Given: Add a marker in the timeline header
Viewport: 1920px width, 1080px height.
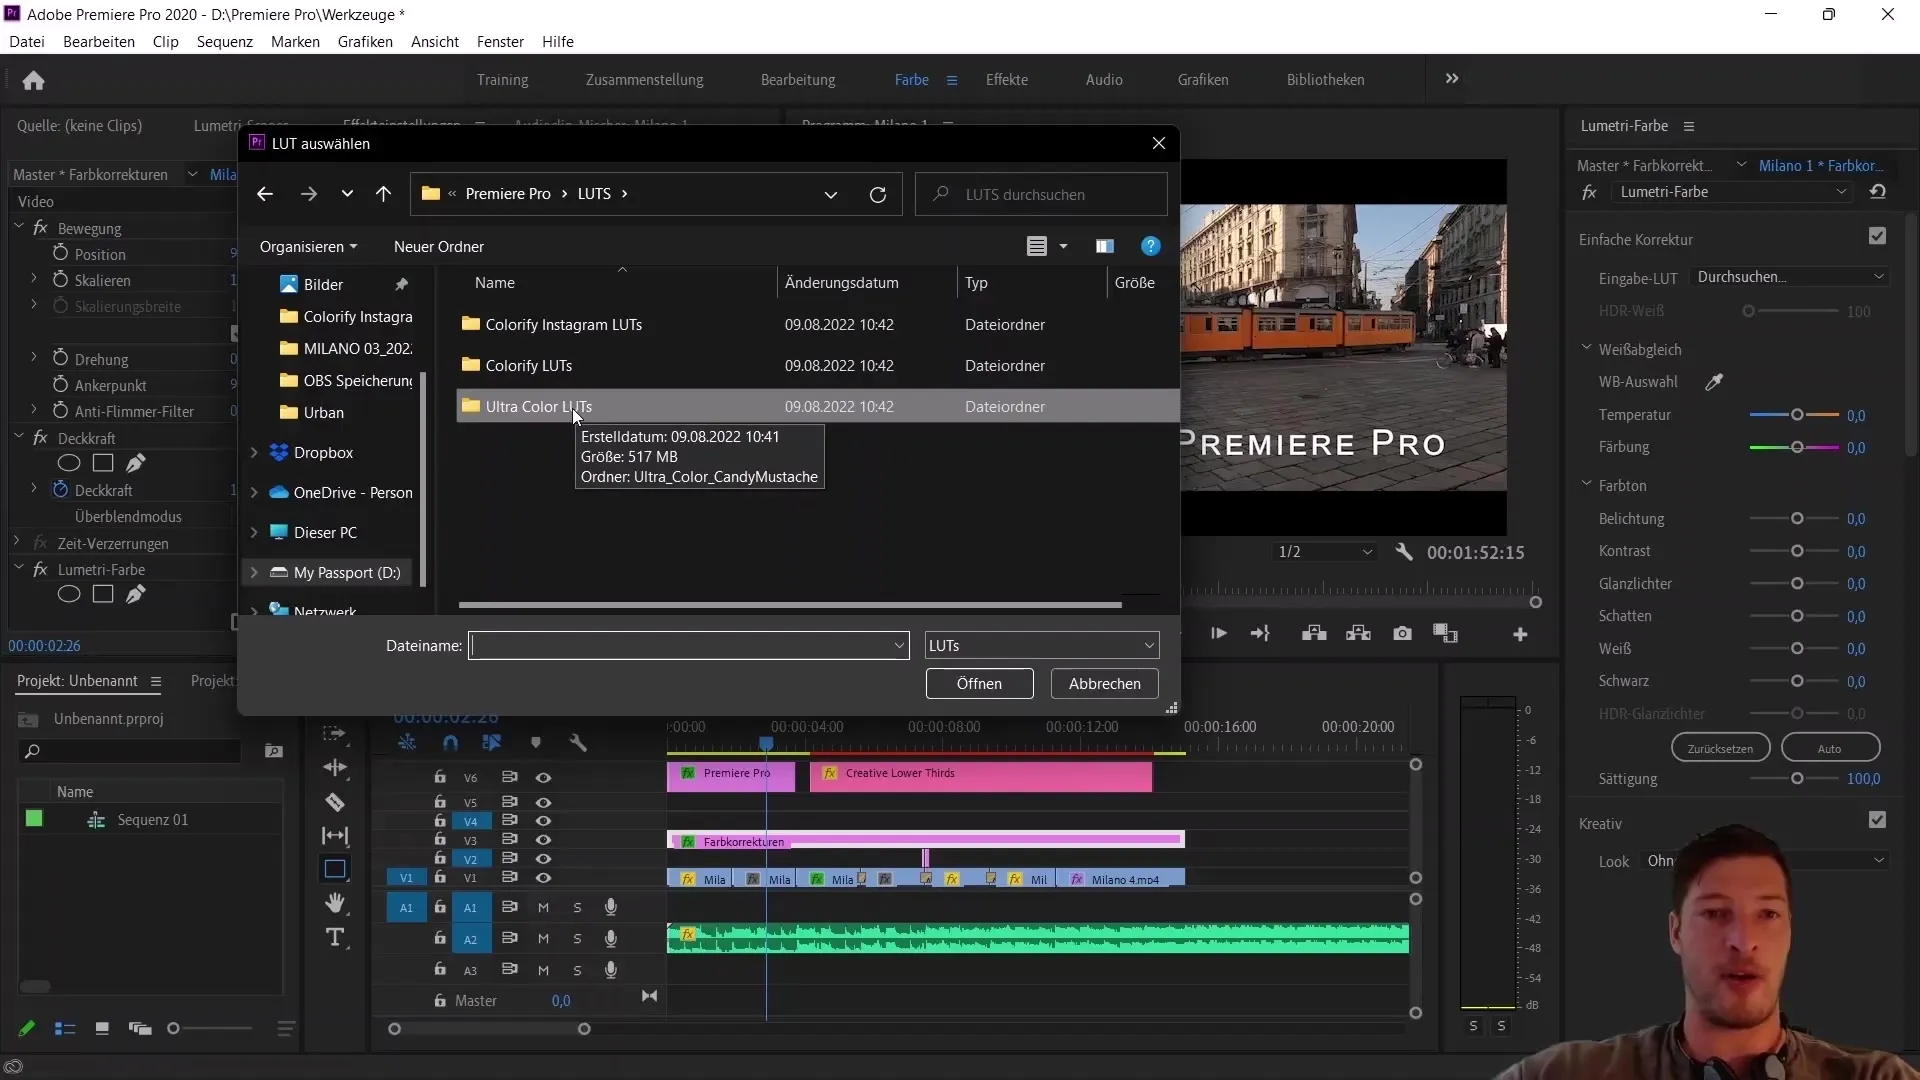Looking at the screenshot, I should 536,743.
